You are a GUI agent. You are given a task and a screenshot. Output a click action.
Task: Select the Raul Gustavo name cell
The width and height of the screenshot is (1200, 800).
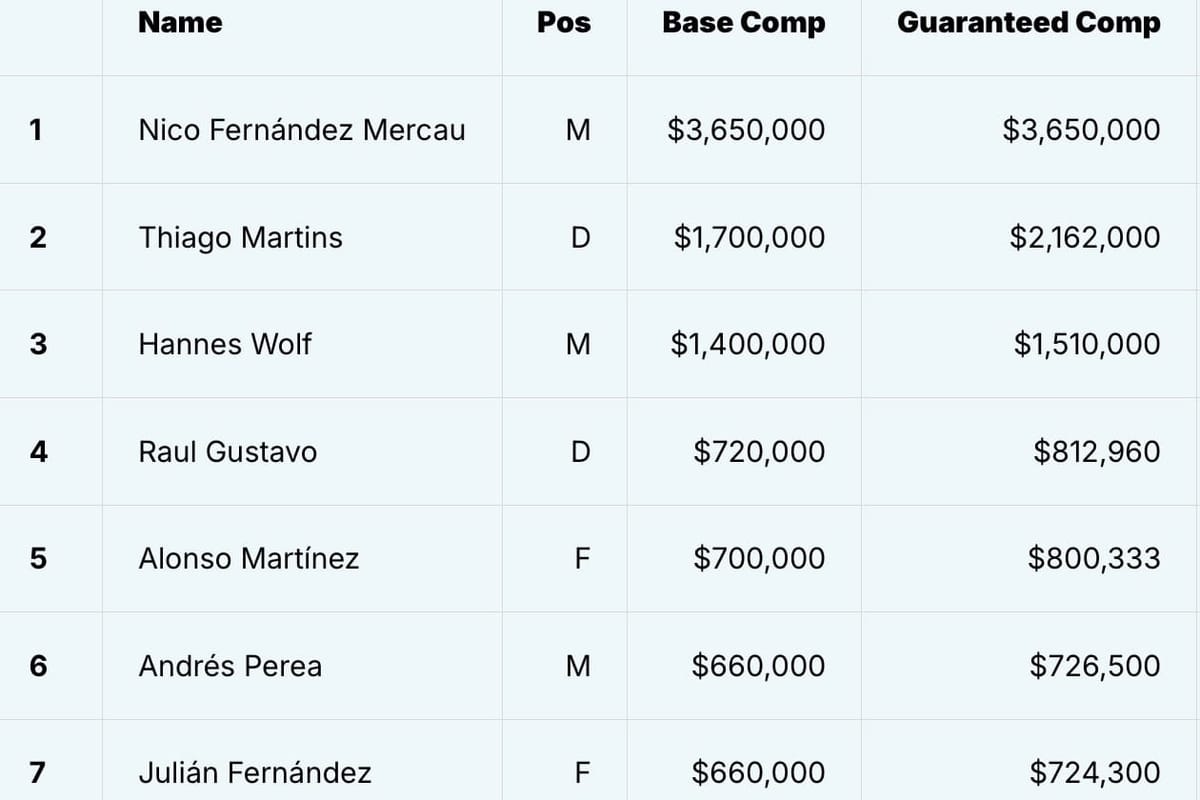pos(227,452)
